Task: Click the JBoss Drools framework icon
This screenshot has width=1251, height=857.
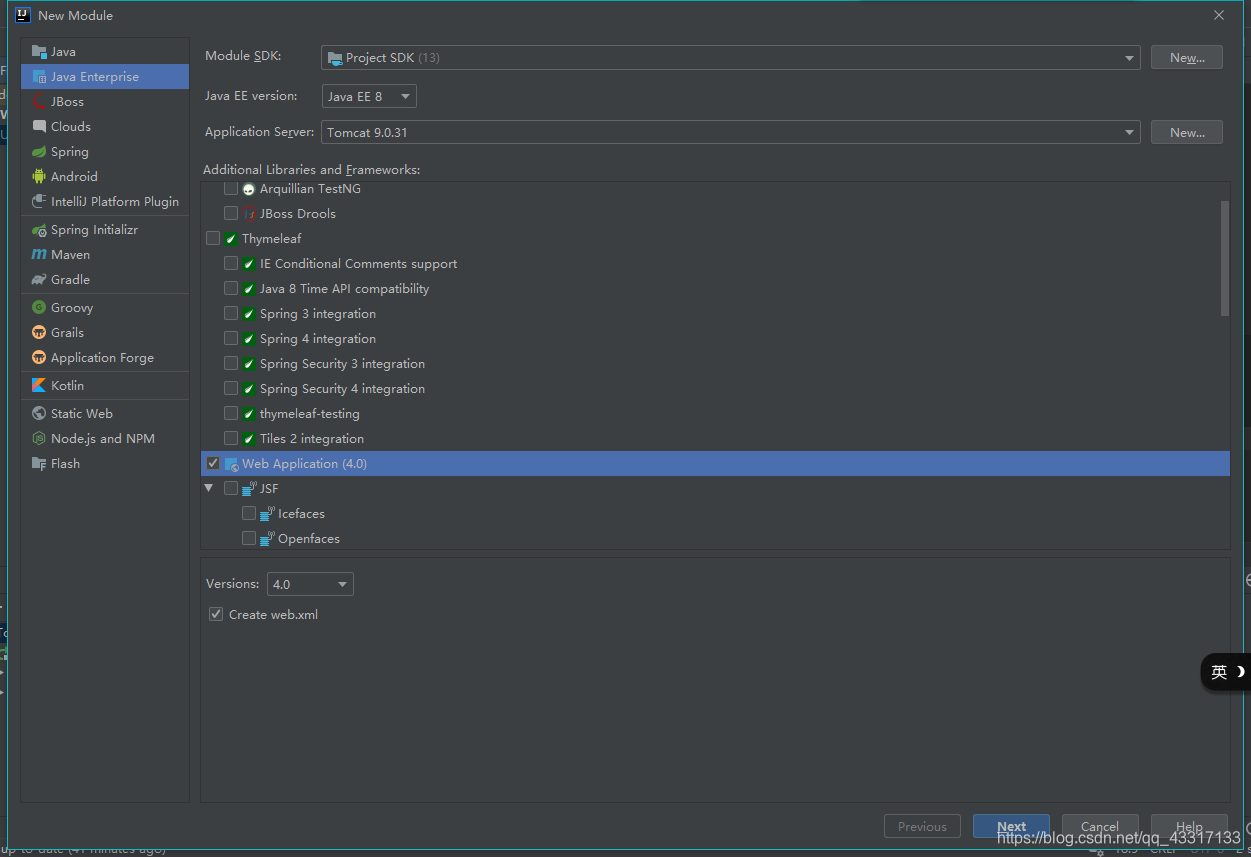Action: 249,214
